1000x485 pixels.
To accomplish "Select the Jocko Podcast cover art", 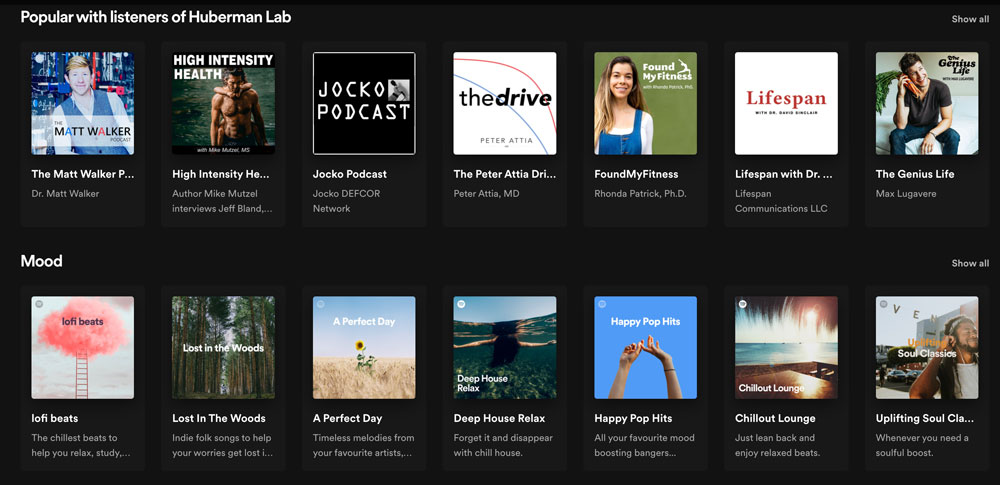I will [x=364, y=103].
